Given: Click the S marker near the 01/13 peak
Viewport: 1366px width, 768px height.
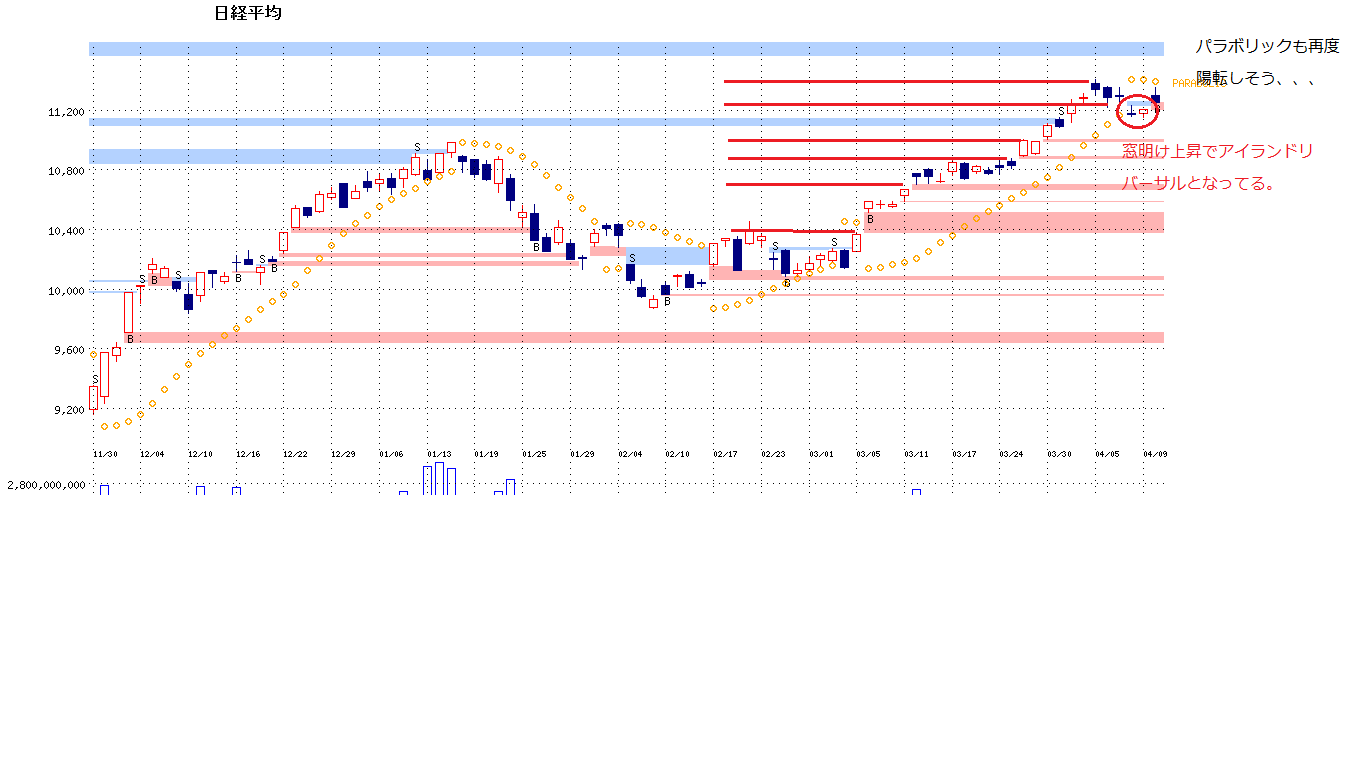Looking at the screenshot, I should pos(417,148).
